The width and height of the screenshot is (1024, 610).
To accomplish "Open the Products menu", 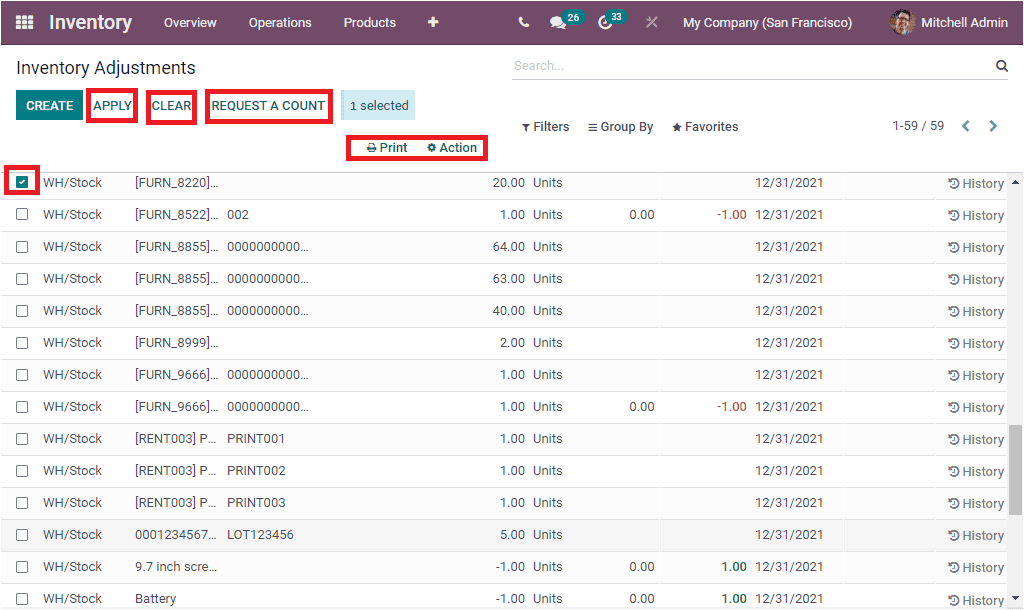I will (x=369, y=22).
